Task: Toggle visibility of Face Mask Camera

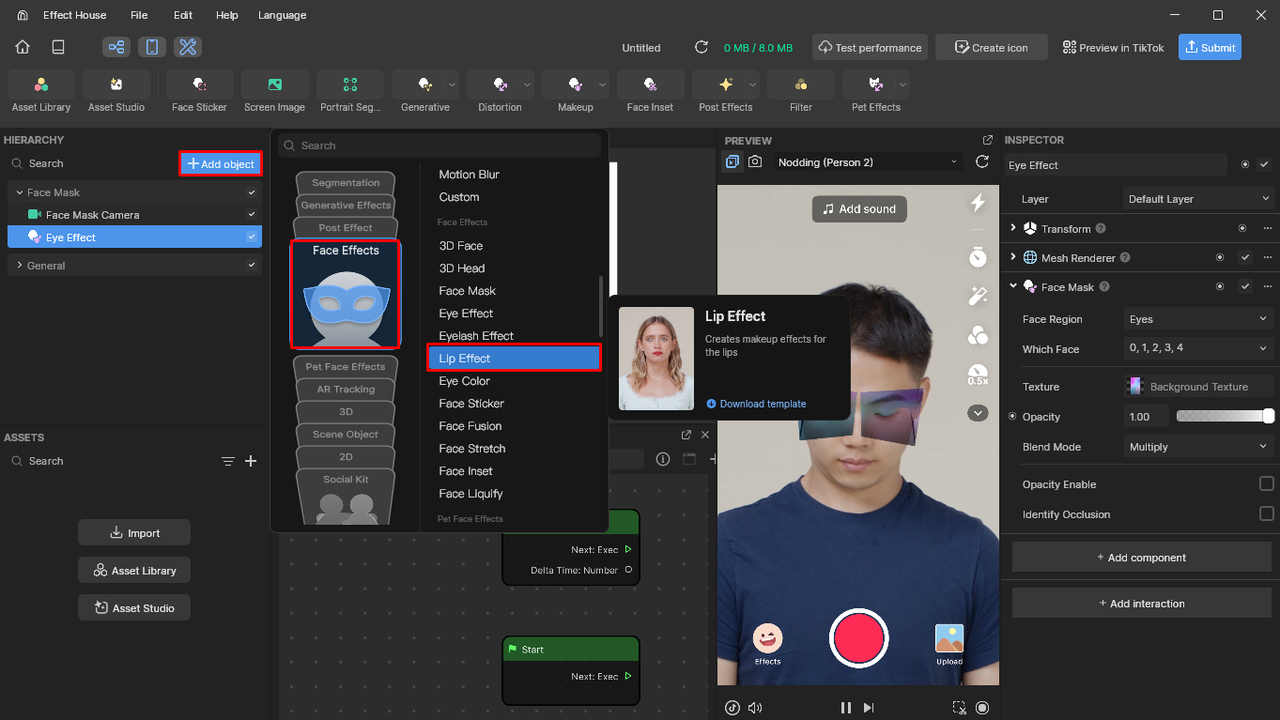Action: (x=252, y=215)
